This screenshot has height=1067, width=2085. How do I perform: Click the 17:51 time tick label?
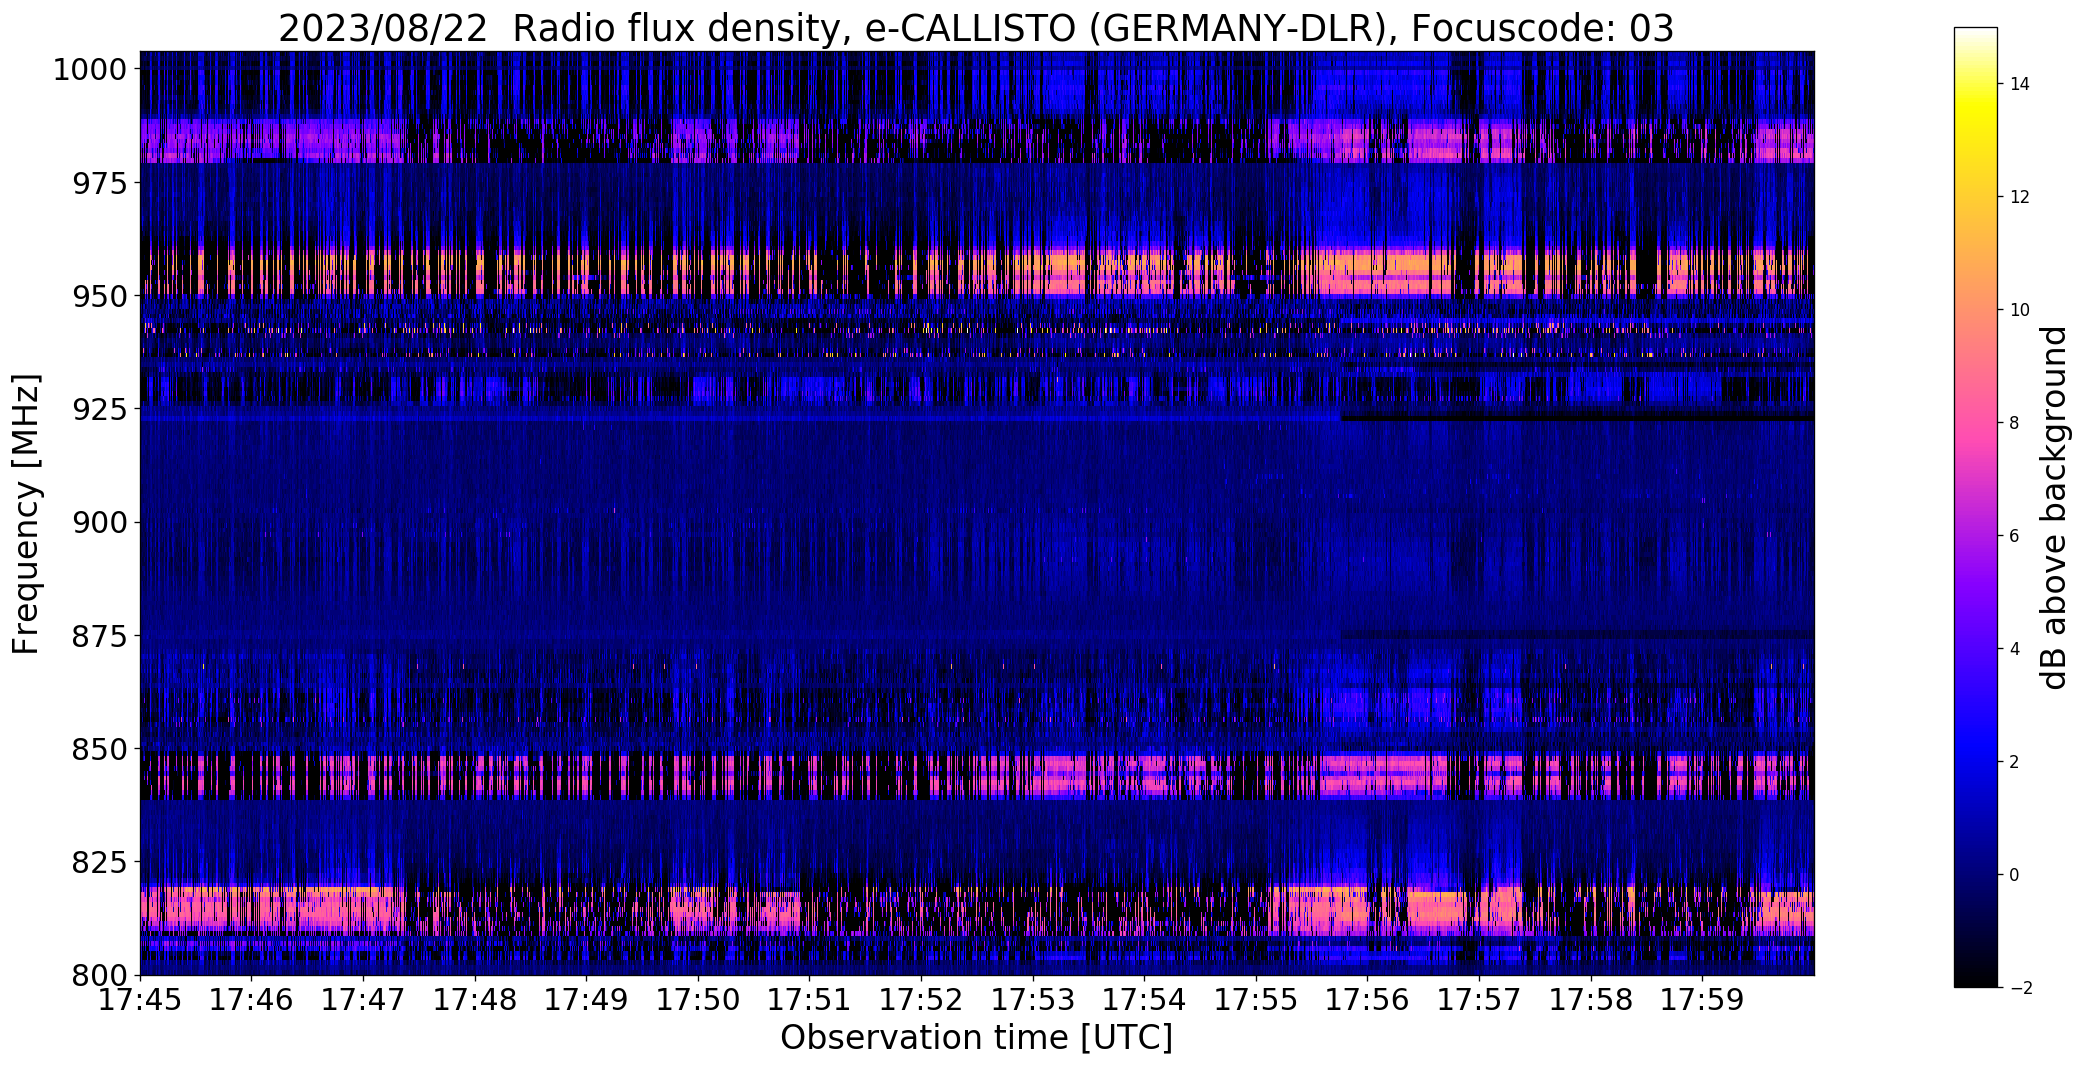click(x=810, y=999)
